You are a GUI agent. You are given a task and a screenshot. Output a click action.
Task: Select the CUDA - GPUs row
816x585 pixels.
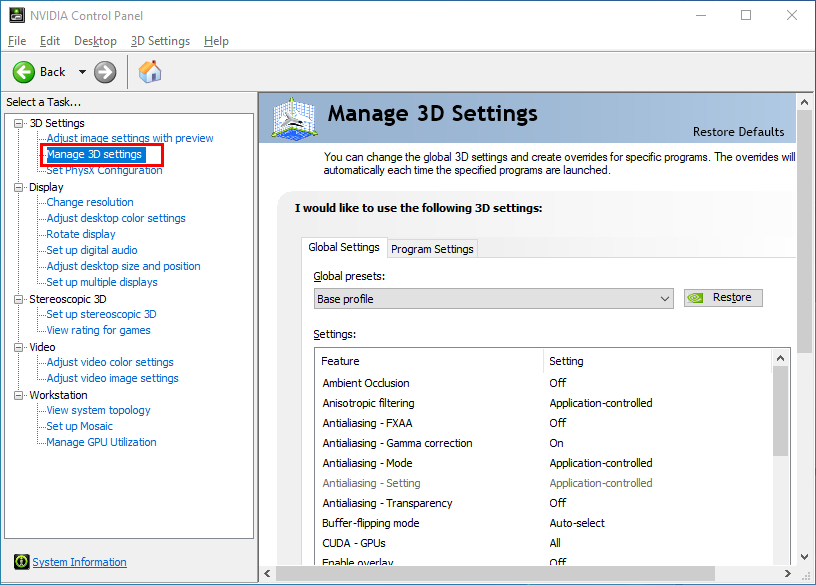tap(543, 543)
